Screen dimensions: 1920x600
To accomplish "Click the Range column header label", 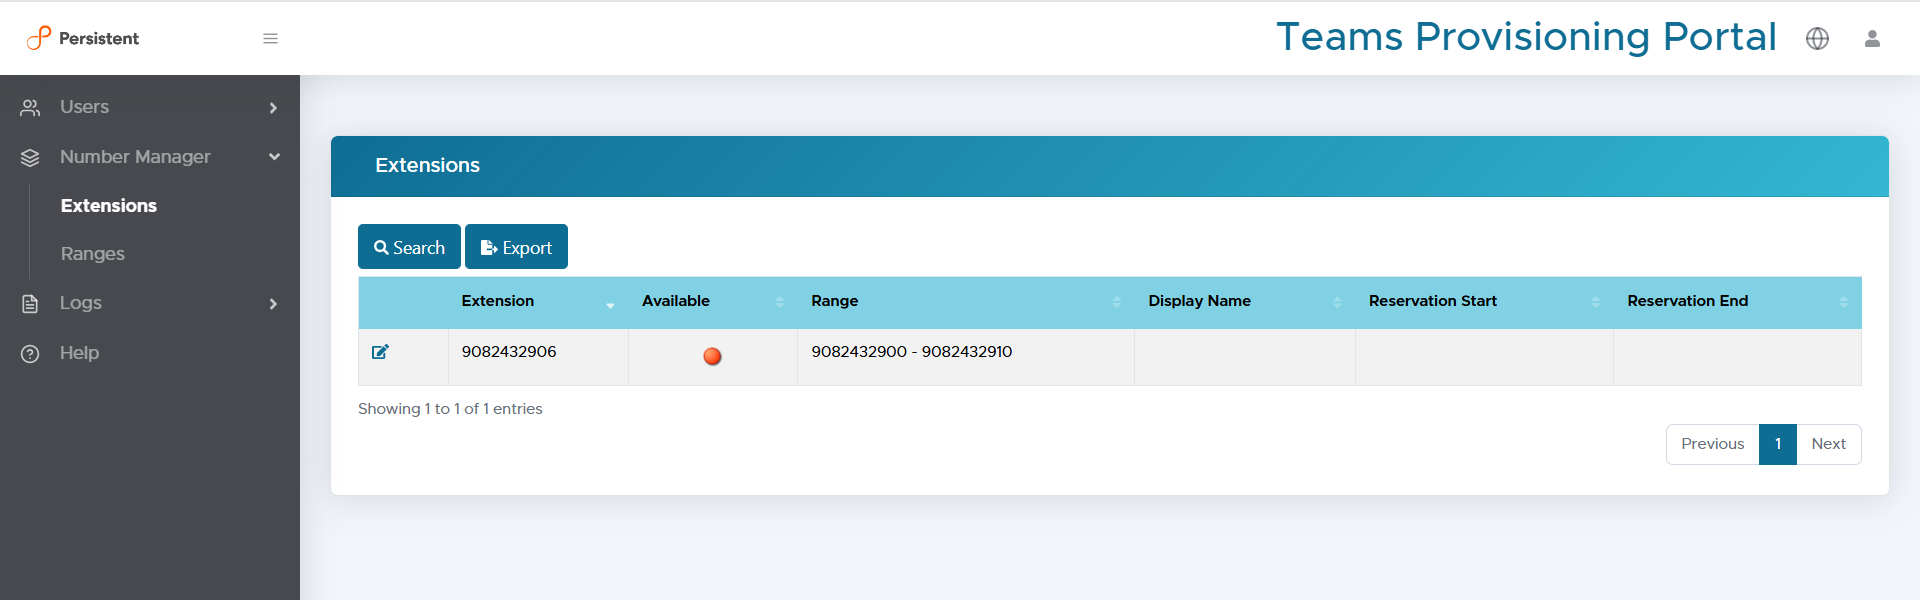I will point(835,301).
